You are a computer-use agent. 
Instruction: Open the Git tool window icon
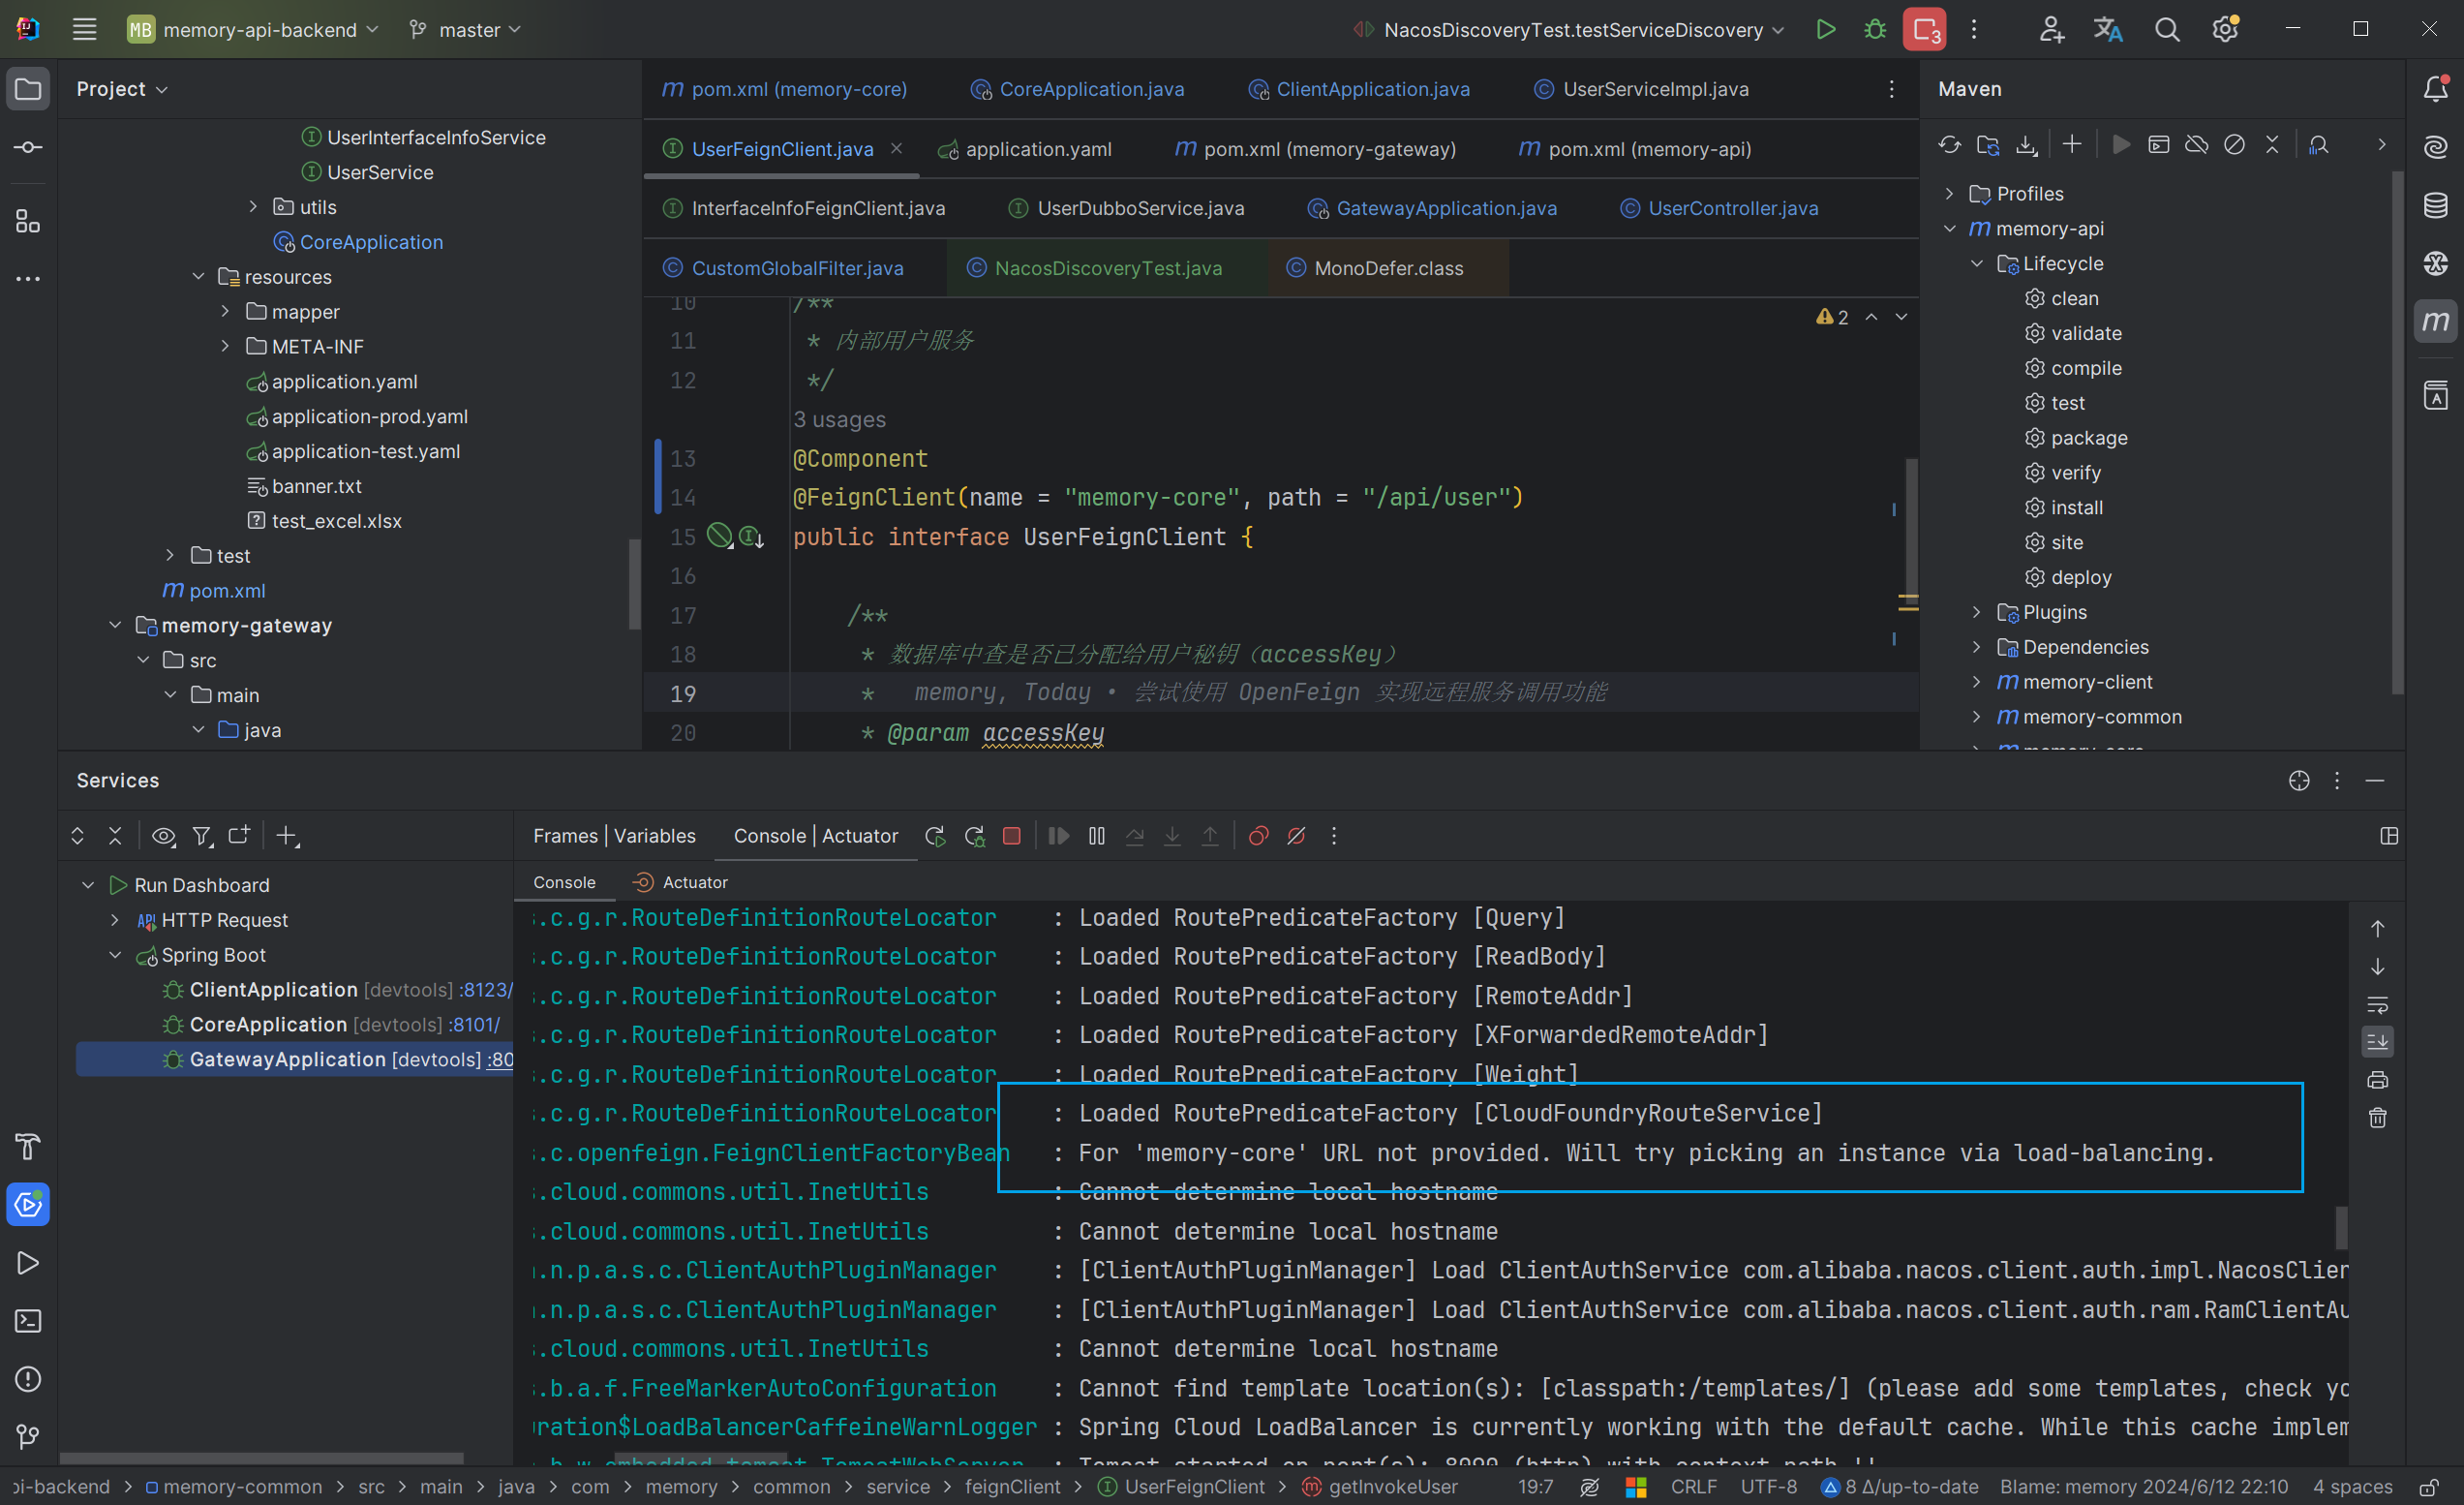[x=28, y=1437]
